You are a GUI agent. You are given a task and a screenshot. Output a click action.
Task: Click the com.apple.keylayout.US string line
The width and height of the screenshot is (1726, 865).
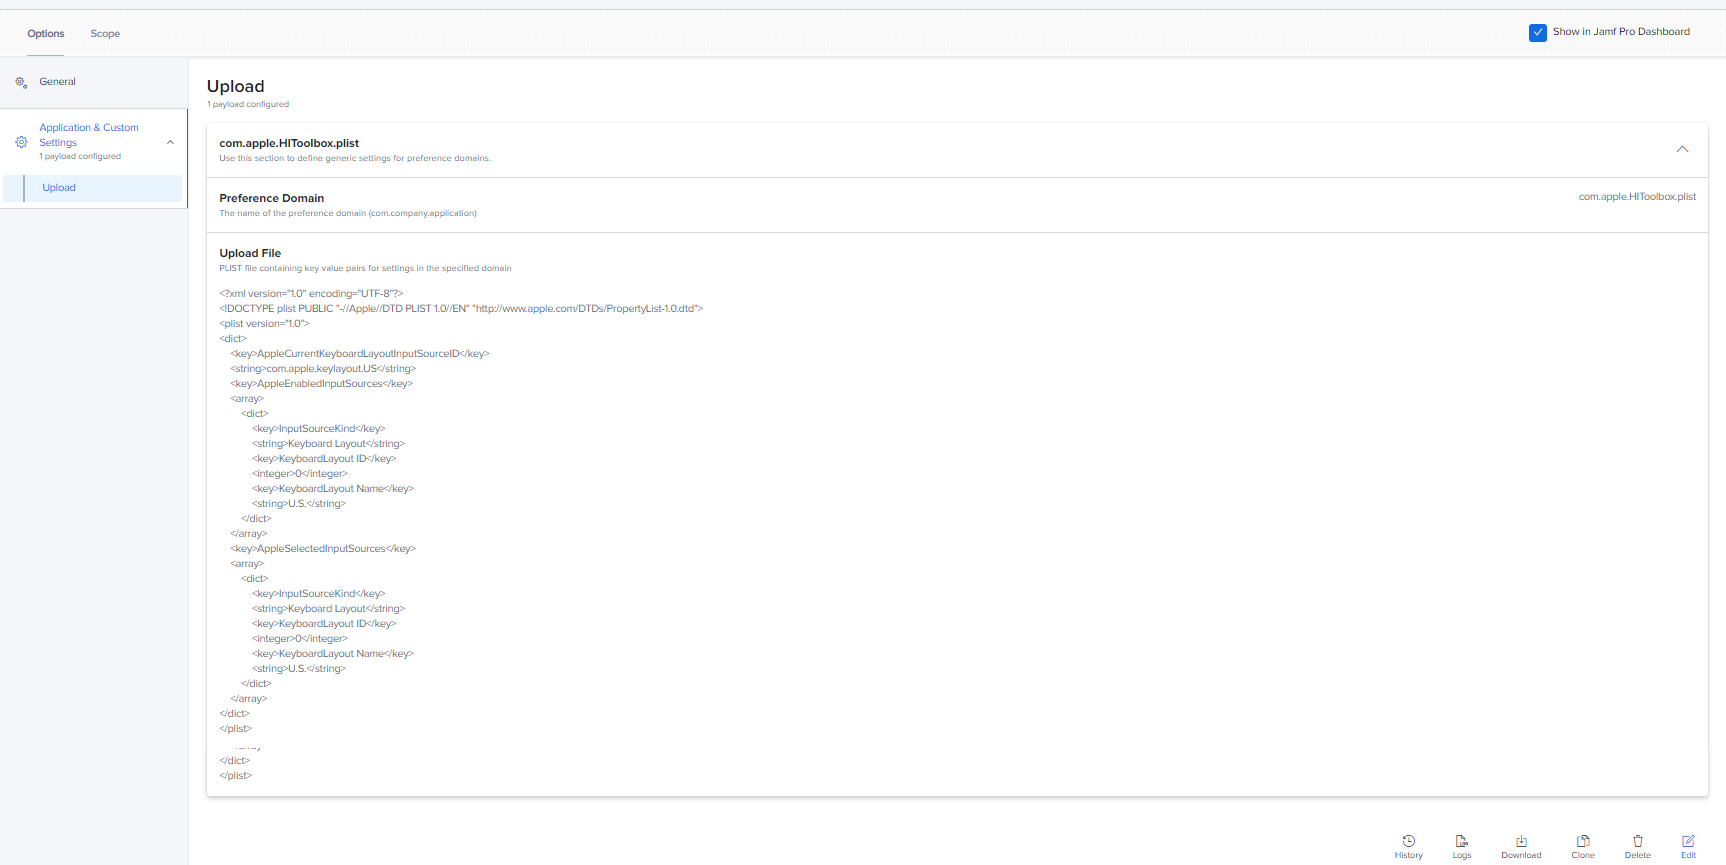click(323, 369)
